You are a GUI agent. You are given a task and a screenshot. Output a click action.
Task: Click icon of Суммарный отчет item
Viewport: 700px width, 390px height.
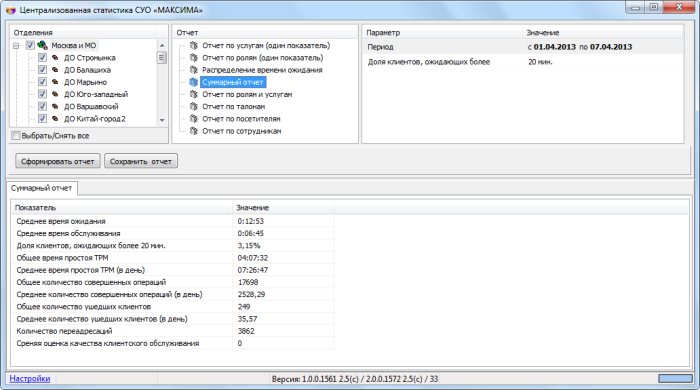[x=193, y=82]
